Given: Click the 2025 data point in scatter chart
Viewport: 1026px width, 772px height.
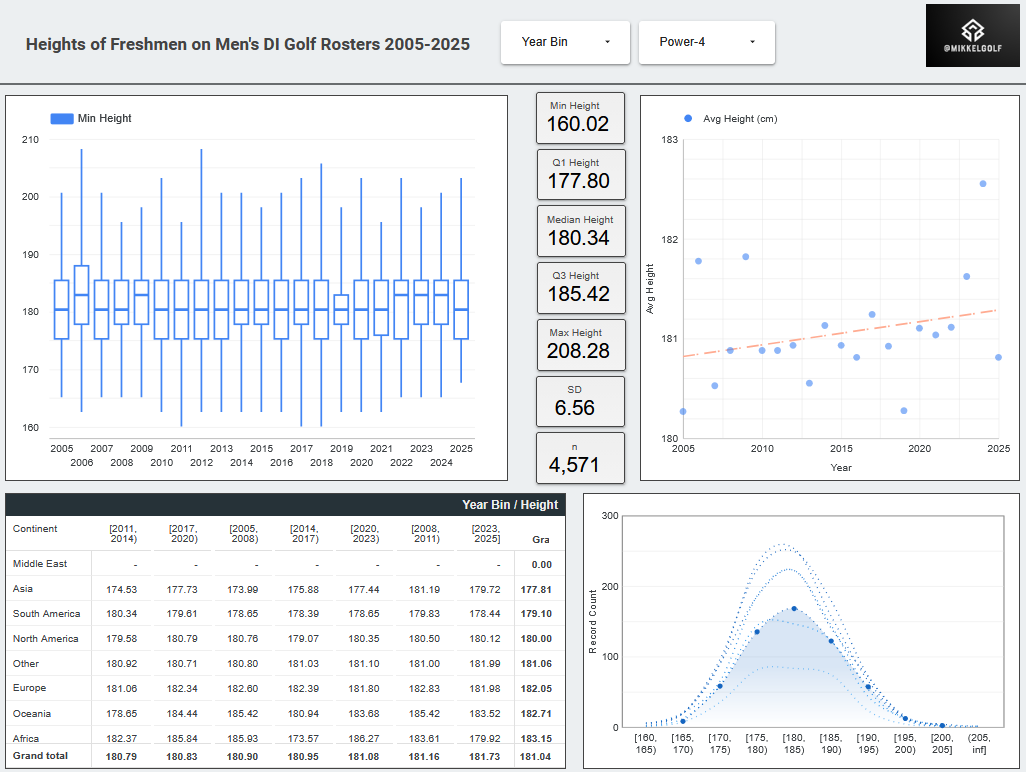Looking at the screenshot, I should [999, 357].
